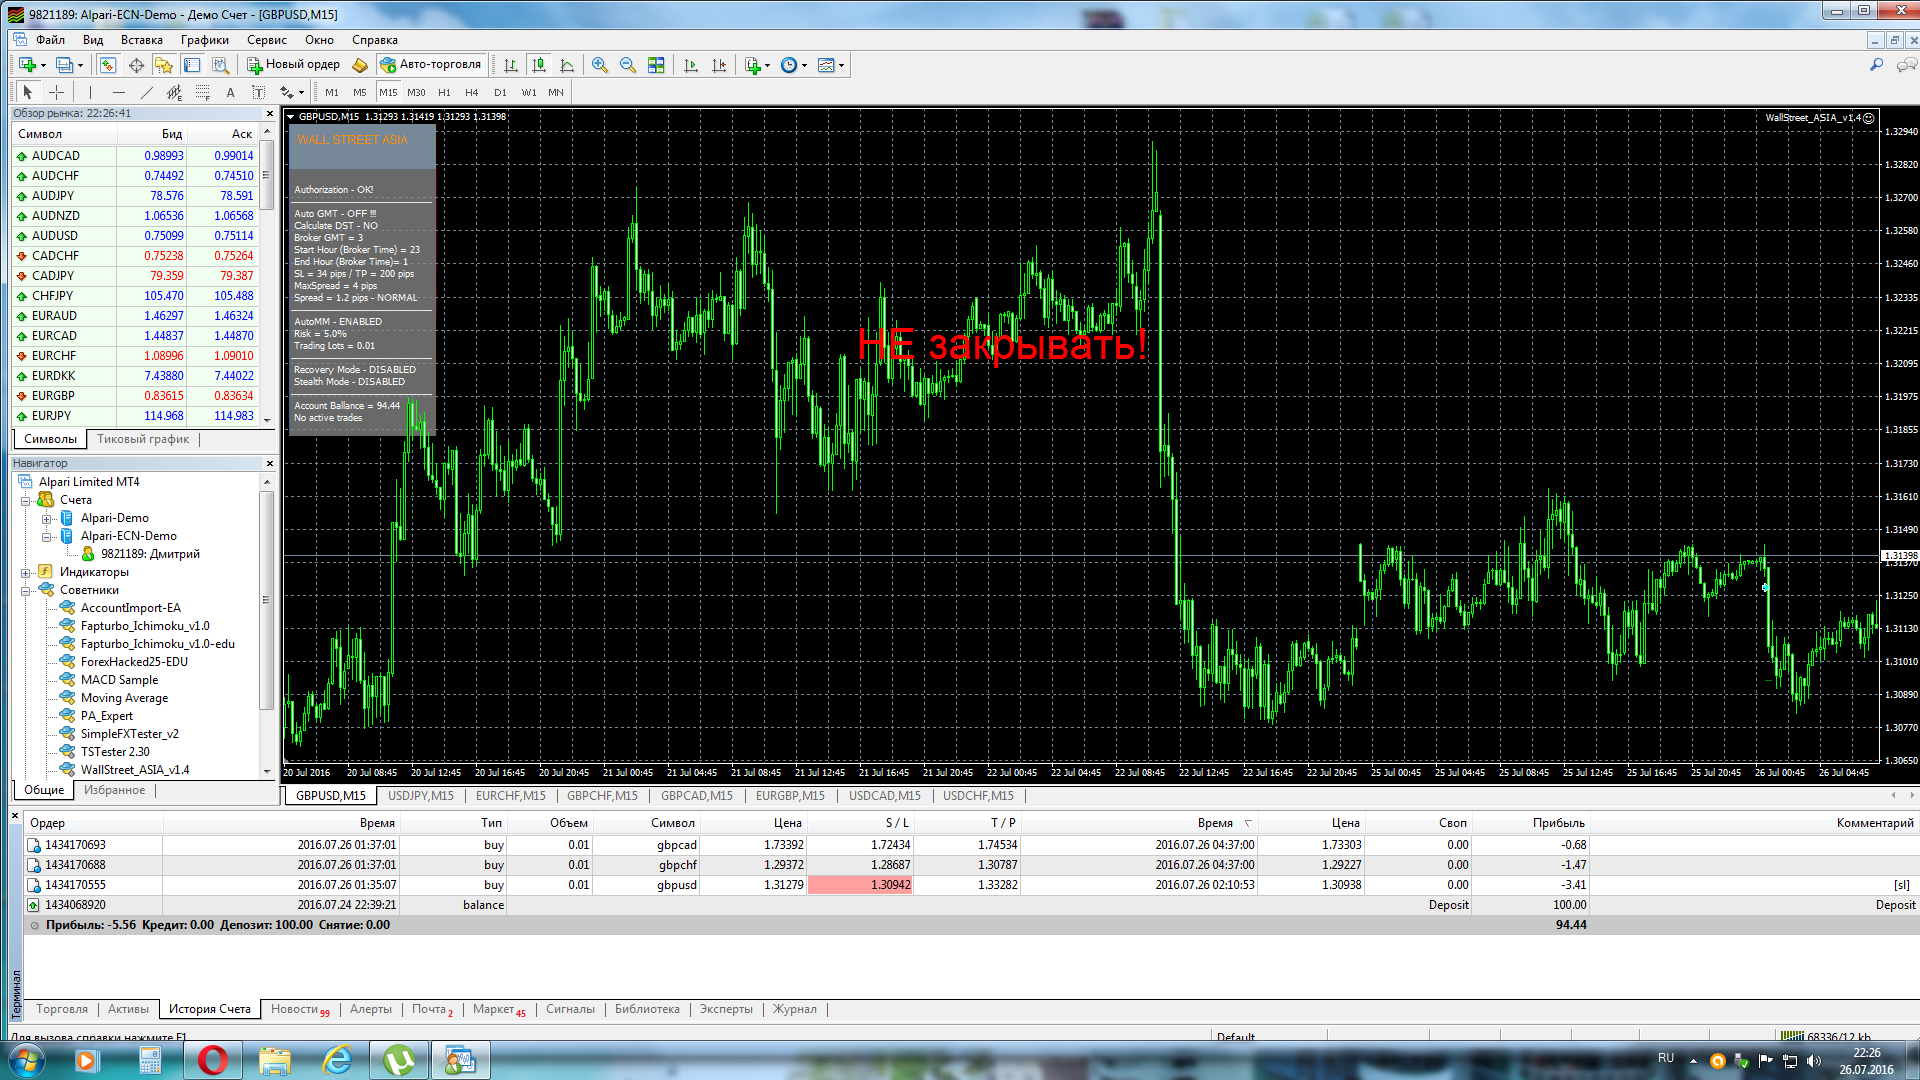Image resolution: width=1920 pixels, height=1080 pixels.
Task: Switch timeframe to MN
Action: pyautogui.click(x=556, y=92)
